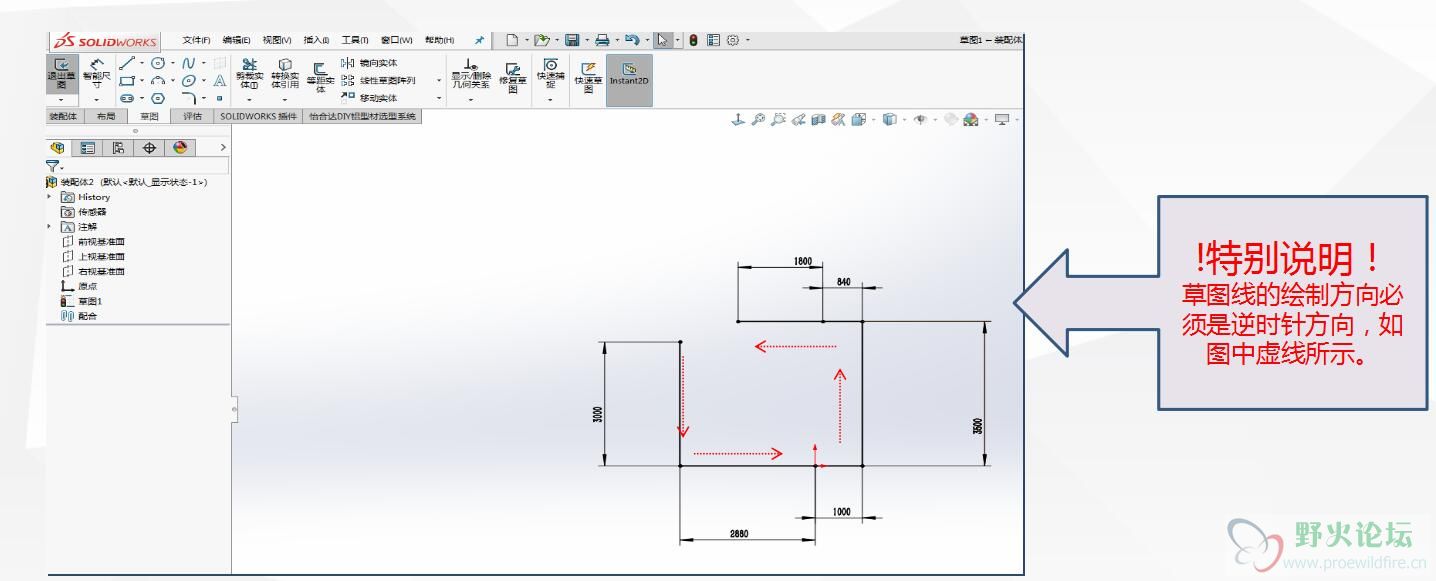Click the Linear Sketch Pattern (线性草图阵列) tool

pyautogui.click(x=378, y=80)
